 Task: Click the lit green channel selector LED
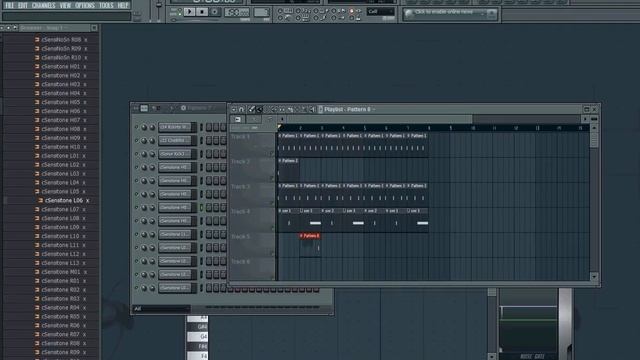201,207
